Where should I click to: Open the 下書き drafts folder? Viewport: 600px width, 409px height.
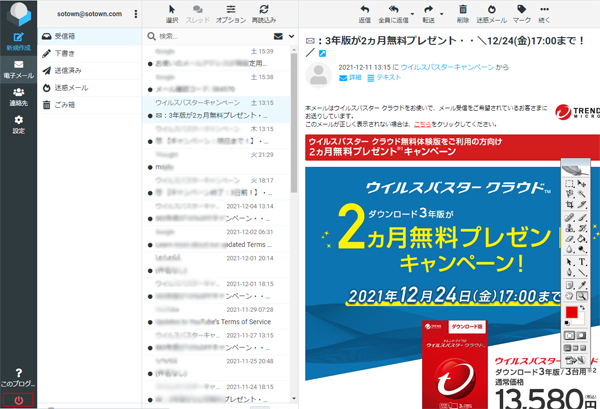(90, 54)
